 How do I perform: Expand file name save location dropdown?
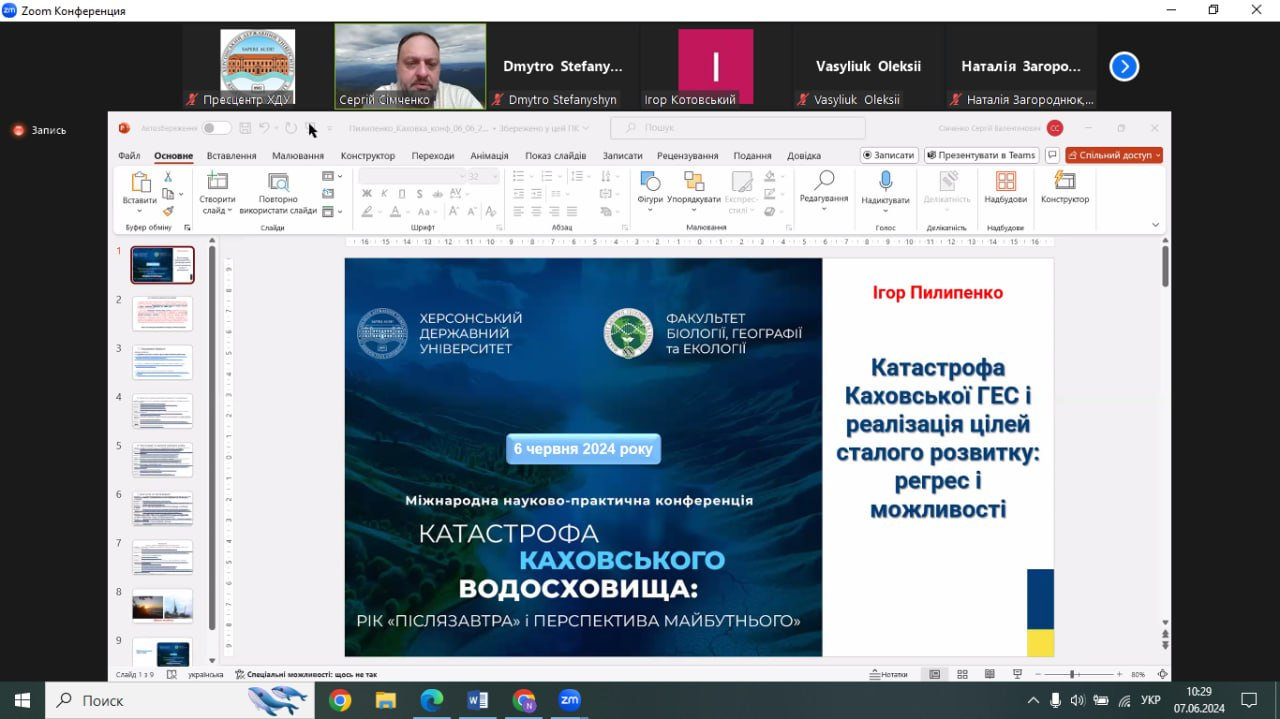pyautogui.click(x=586, y=128)
